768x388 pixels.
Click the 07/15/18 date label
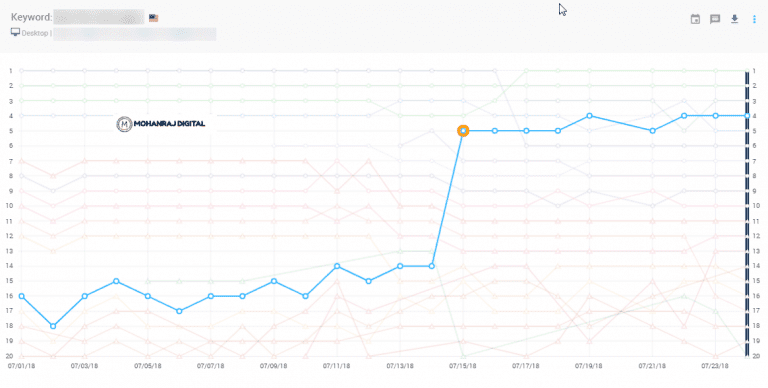[x=463, y=366]
